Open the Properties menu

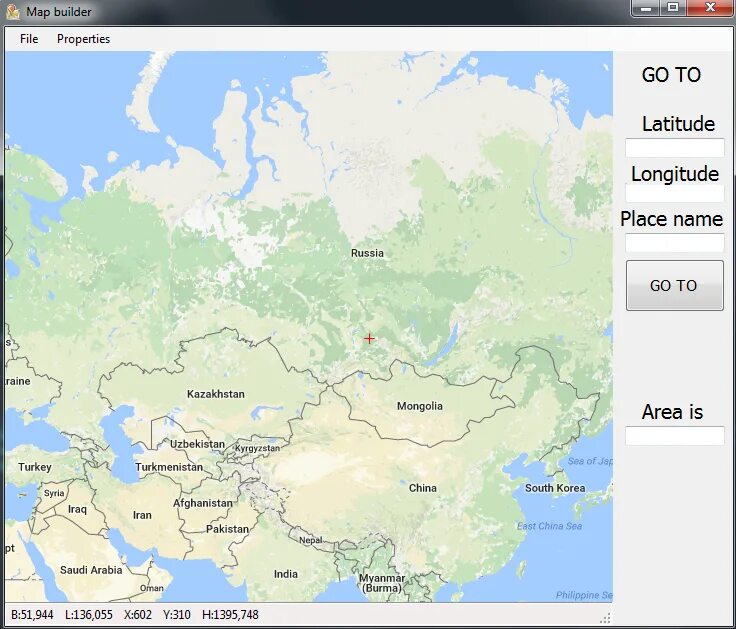pyautogui.click(x=84, y=39)
